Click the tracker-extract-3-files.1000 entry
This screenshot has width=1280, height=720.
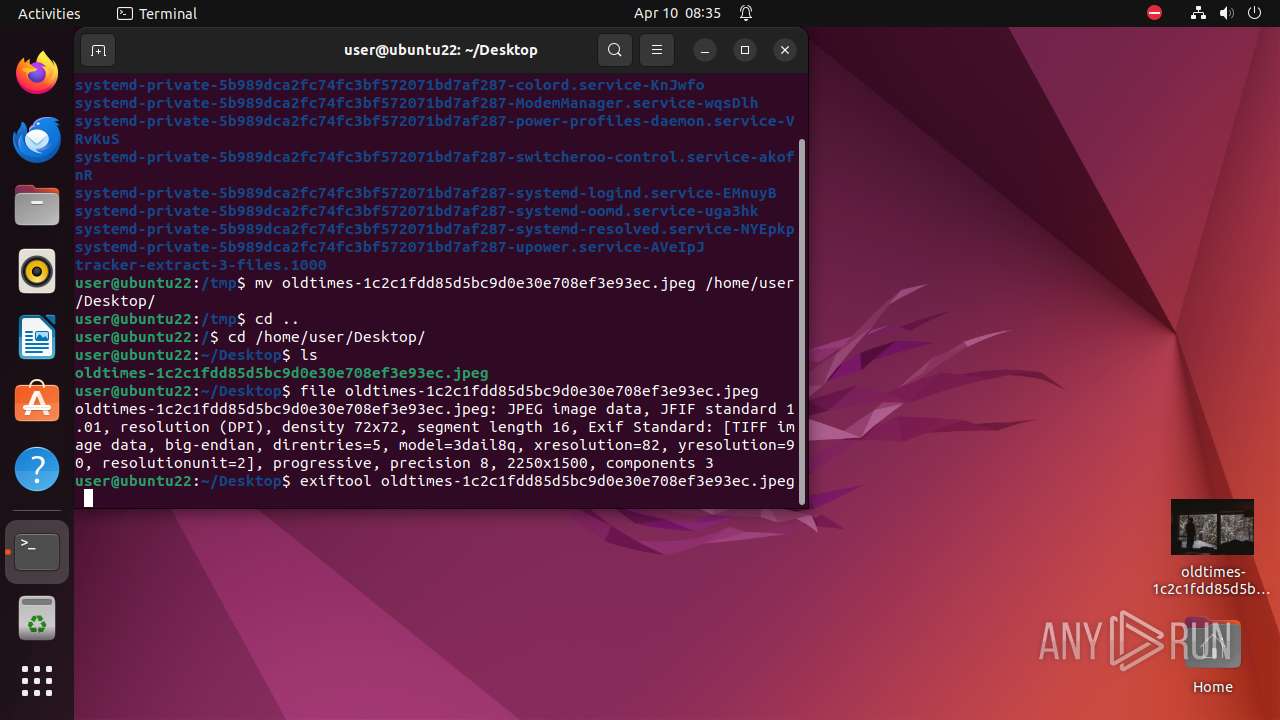(200, 265)
